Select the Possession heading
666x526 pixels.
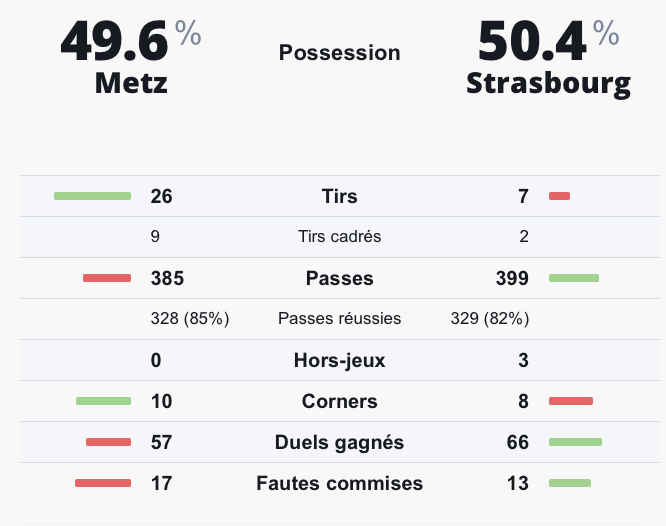(x=339, y=53)
